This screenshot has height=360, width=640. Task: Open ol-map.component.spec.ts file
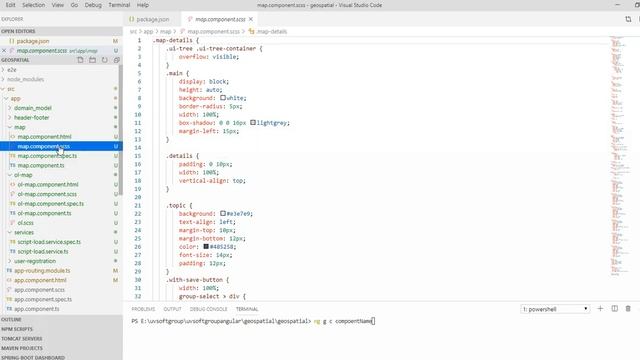[51, 204]
